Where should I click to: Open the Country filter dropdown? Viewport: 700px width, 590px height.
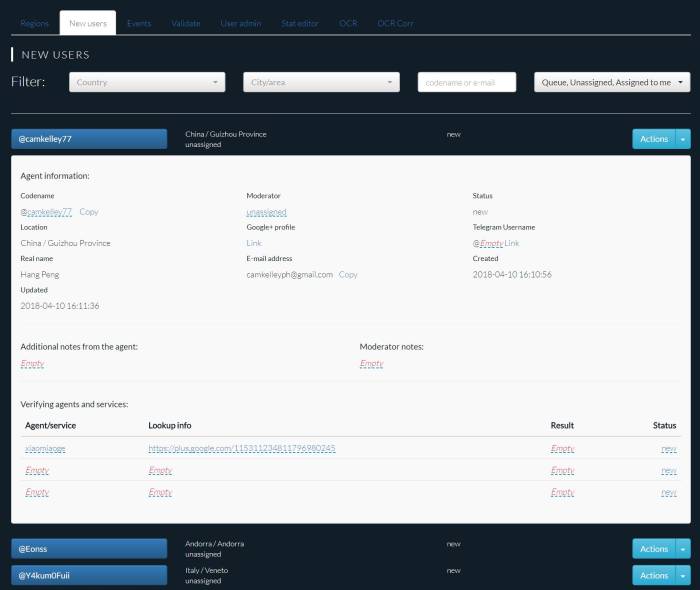tap(147, 82)
